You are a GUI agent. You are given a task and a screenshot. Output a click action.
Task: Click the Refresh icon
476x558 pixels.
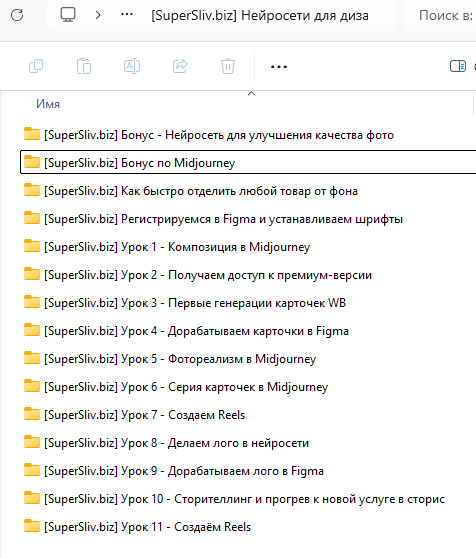[x=17, y=15]
